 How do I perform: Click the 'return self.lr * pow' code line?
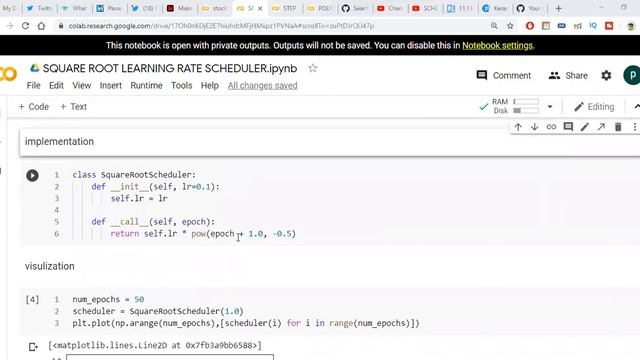pyautogui.click(x=203, y=233)
